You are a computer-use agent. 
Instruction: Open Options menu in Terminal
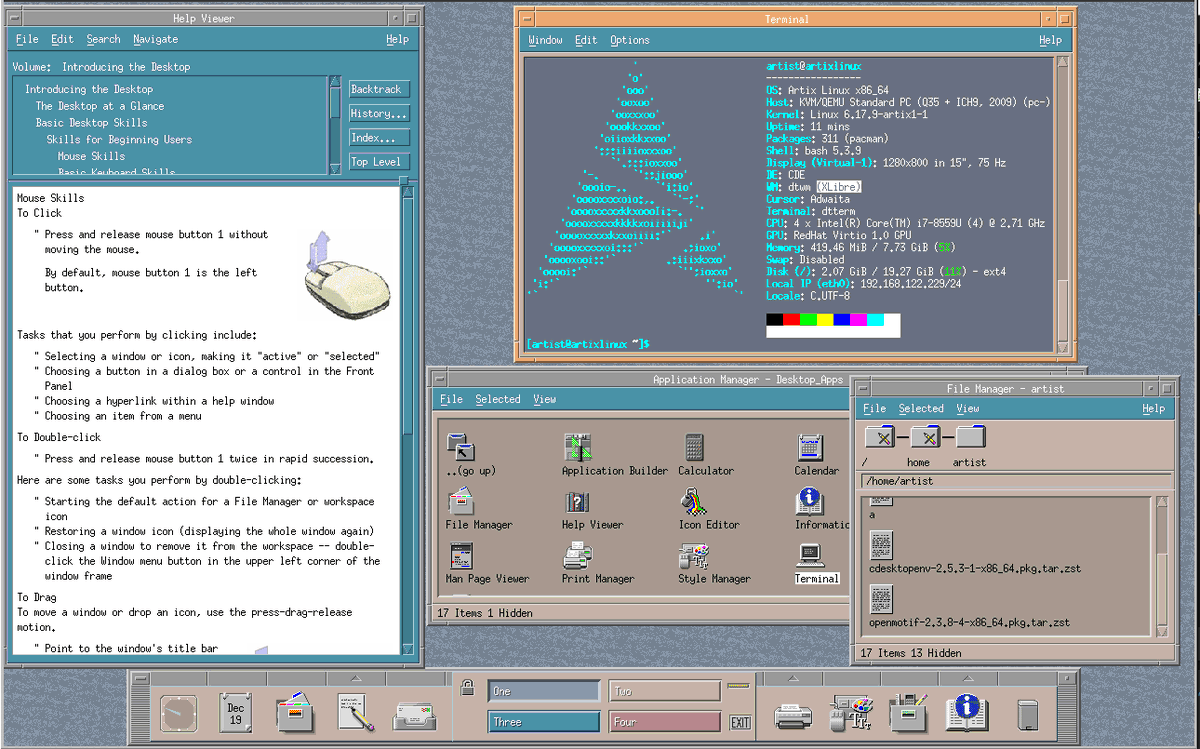pos(630,40)
